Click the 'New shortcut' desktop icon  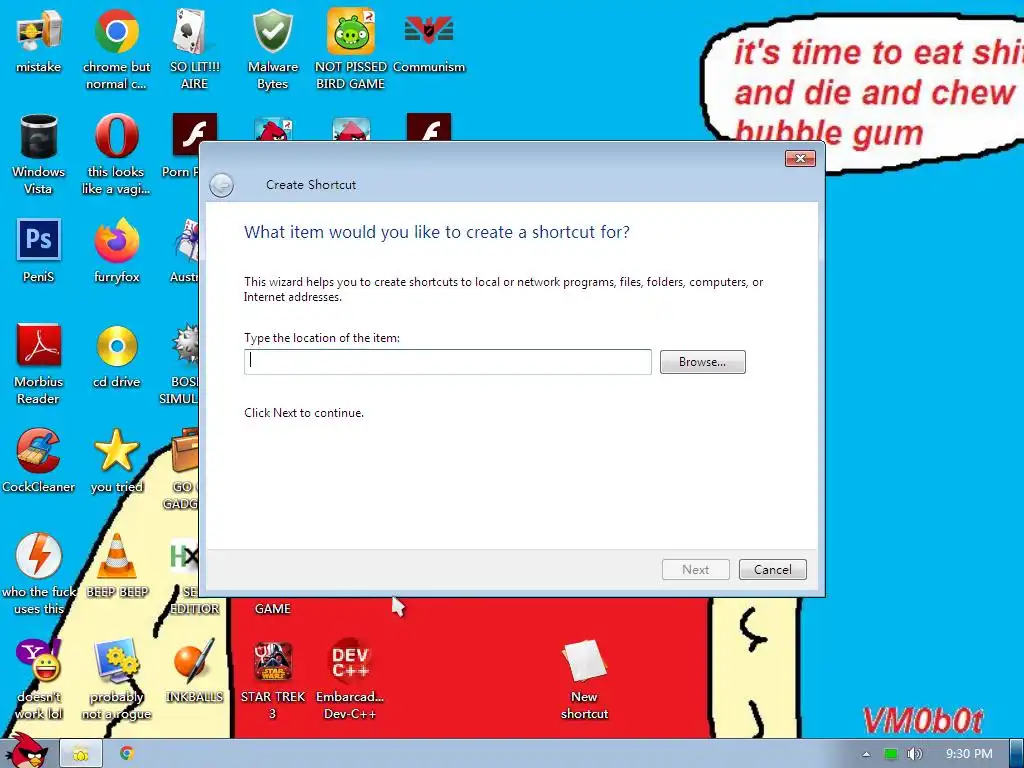(x=584, y=679)
